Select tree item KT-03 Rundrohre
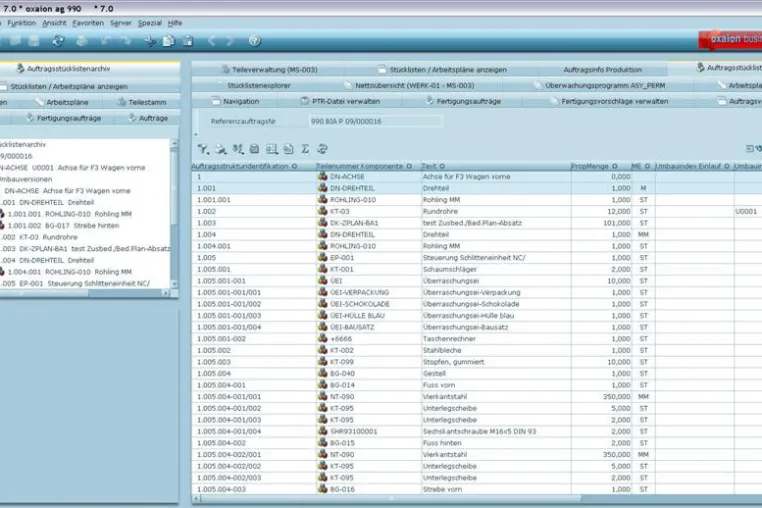This screenshot has width=762, height=508. 47,237
